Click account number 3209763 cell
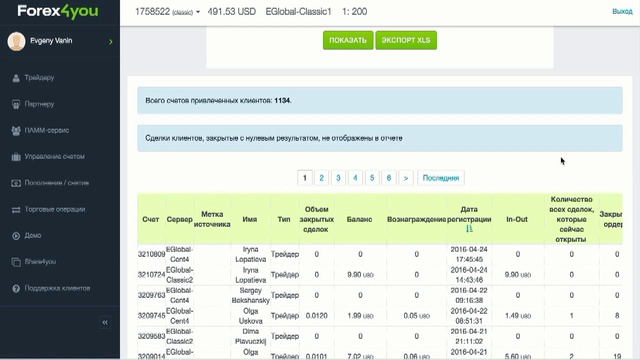 tap(151, 295)
